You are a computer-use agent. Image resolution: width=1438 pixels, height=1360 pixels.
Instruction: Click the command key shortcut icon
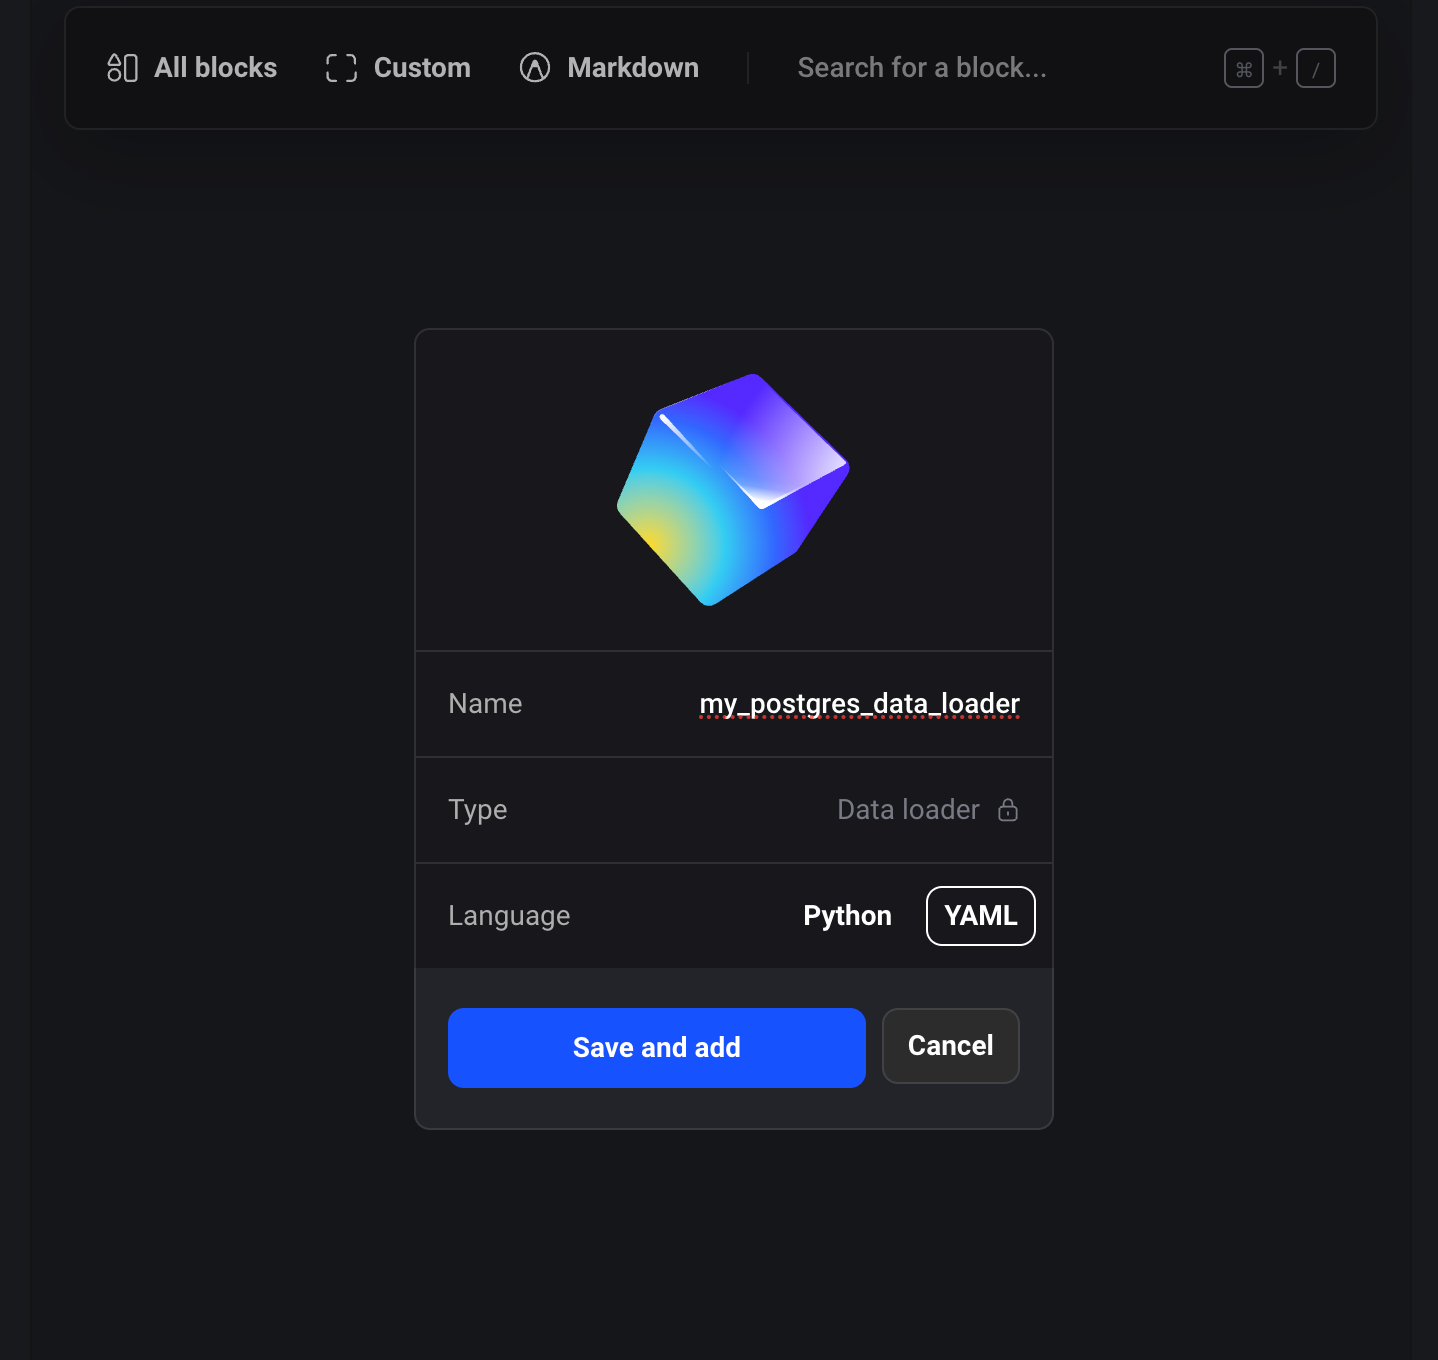point(1243,68)
